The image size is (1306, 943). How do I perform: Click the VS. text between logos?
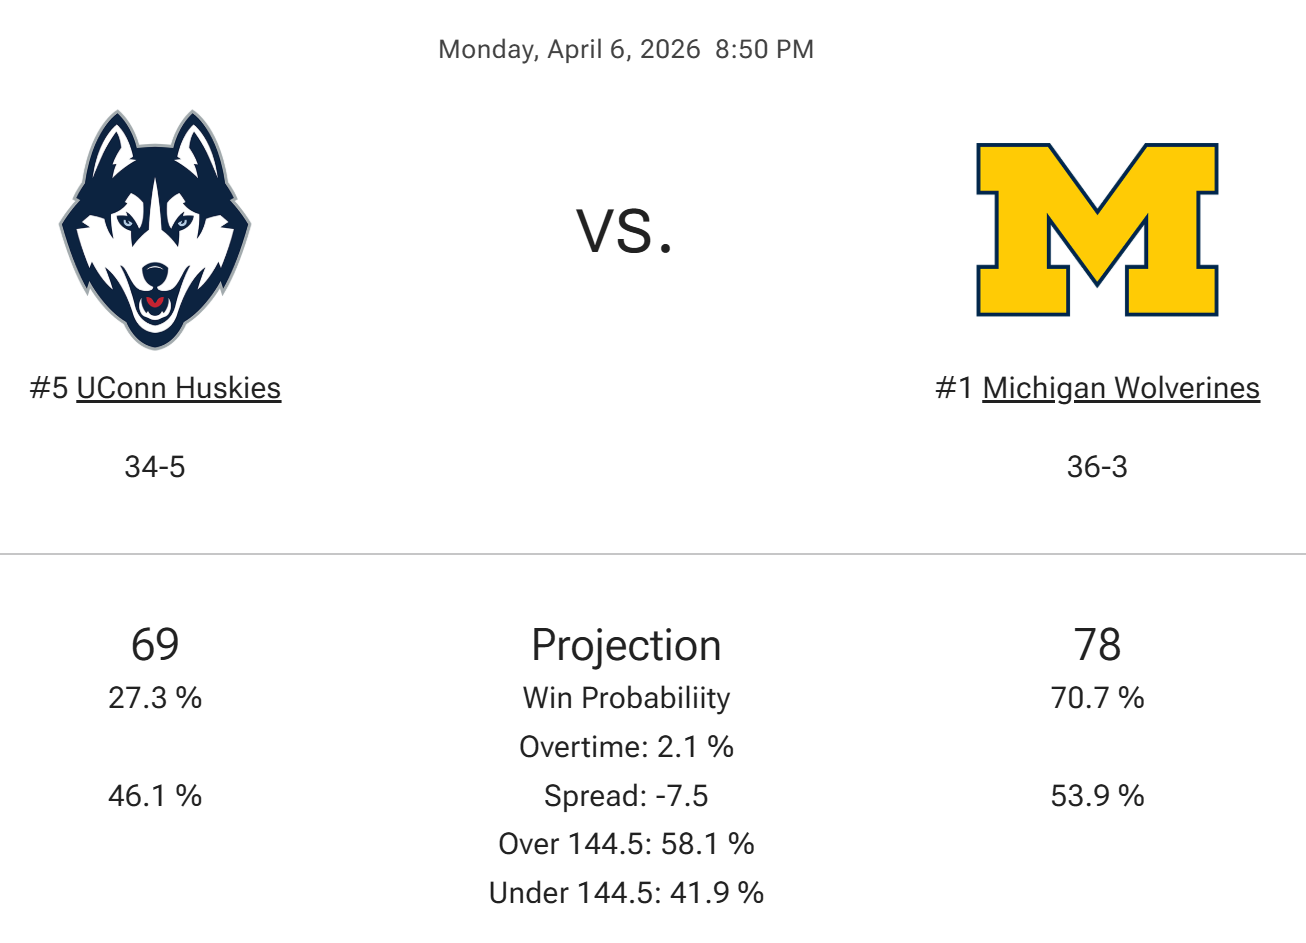[x=625, y=230]
